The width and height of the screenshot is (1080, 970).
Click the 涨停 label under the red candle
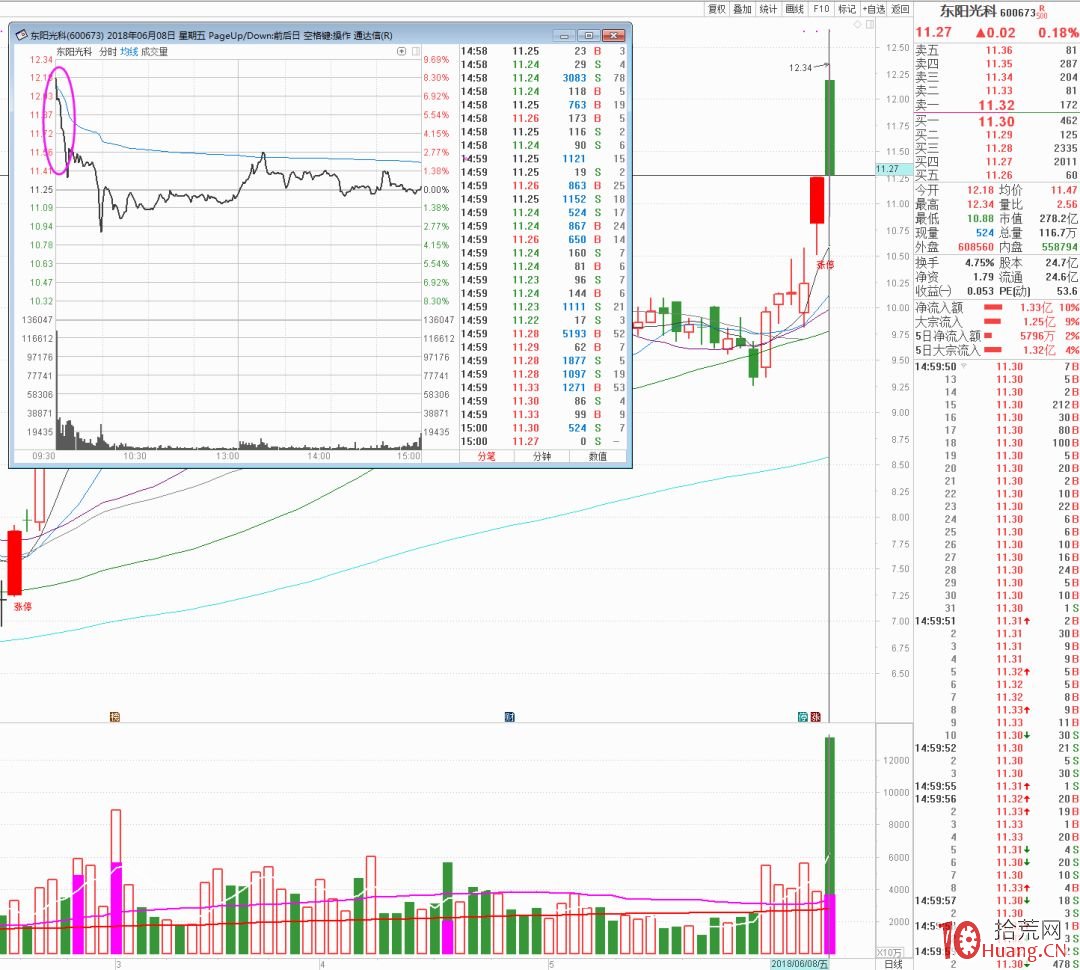click(825, 265)
